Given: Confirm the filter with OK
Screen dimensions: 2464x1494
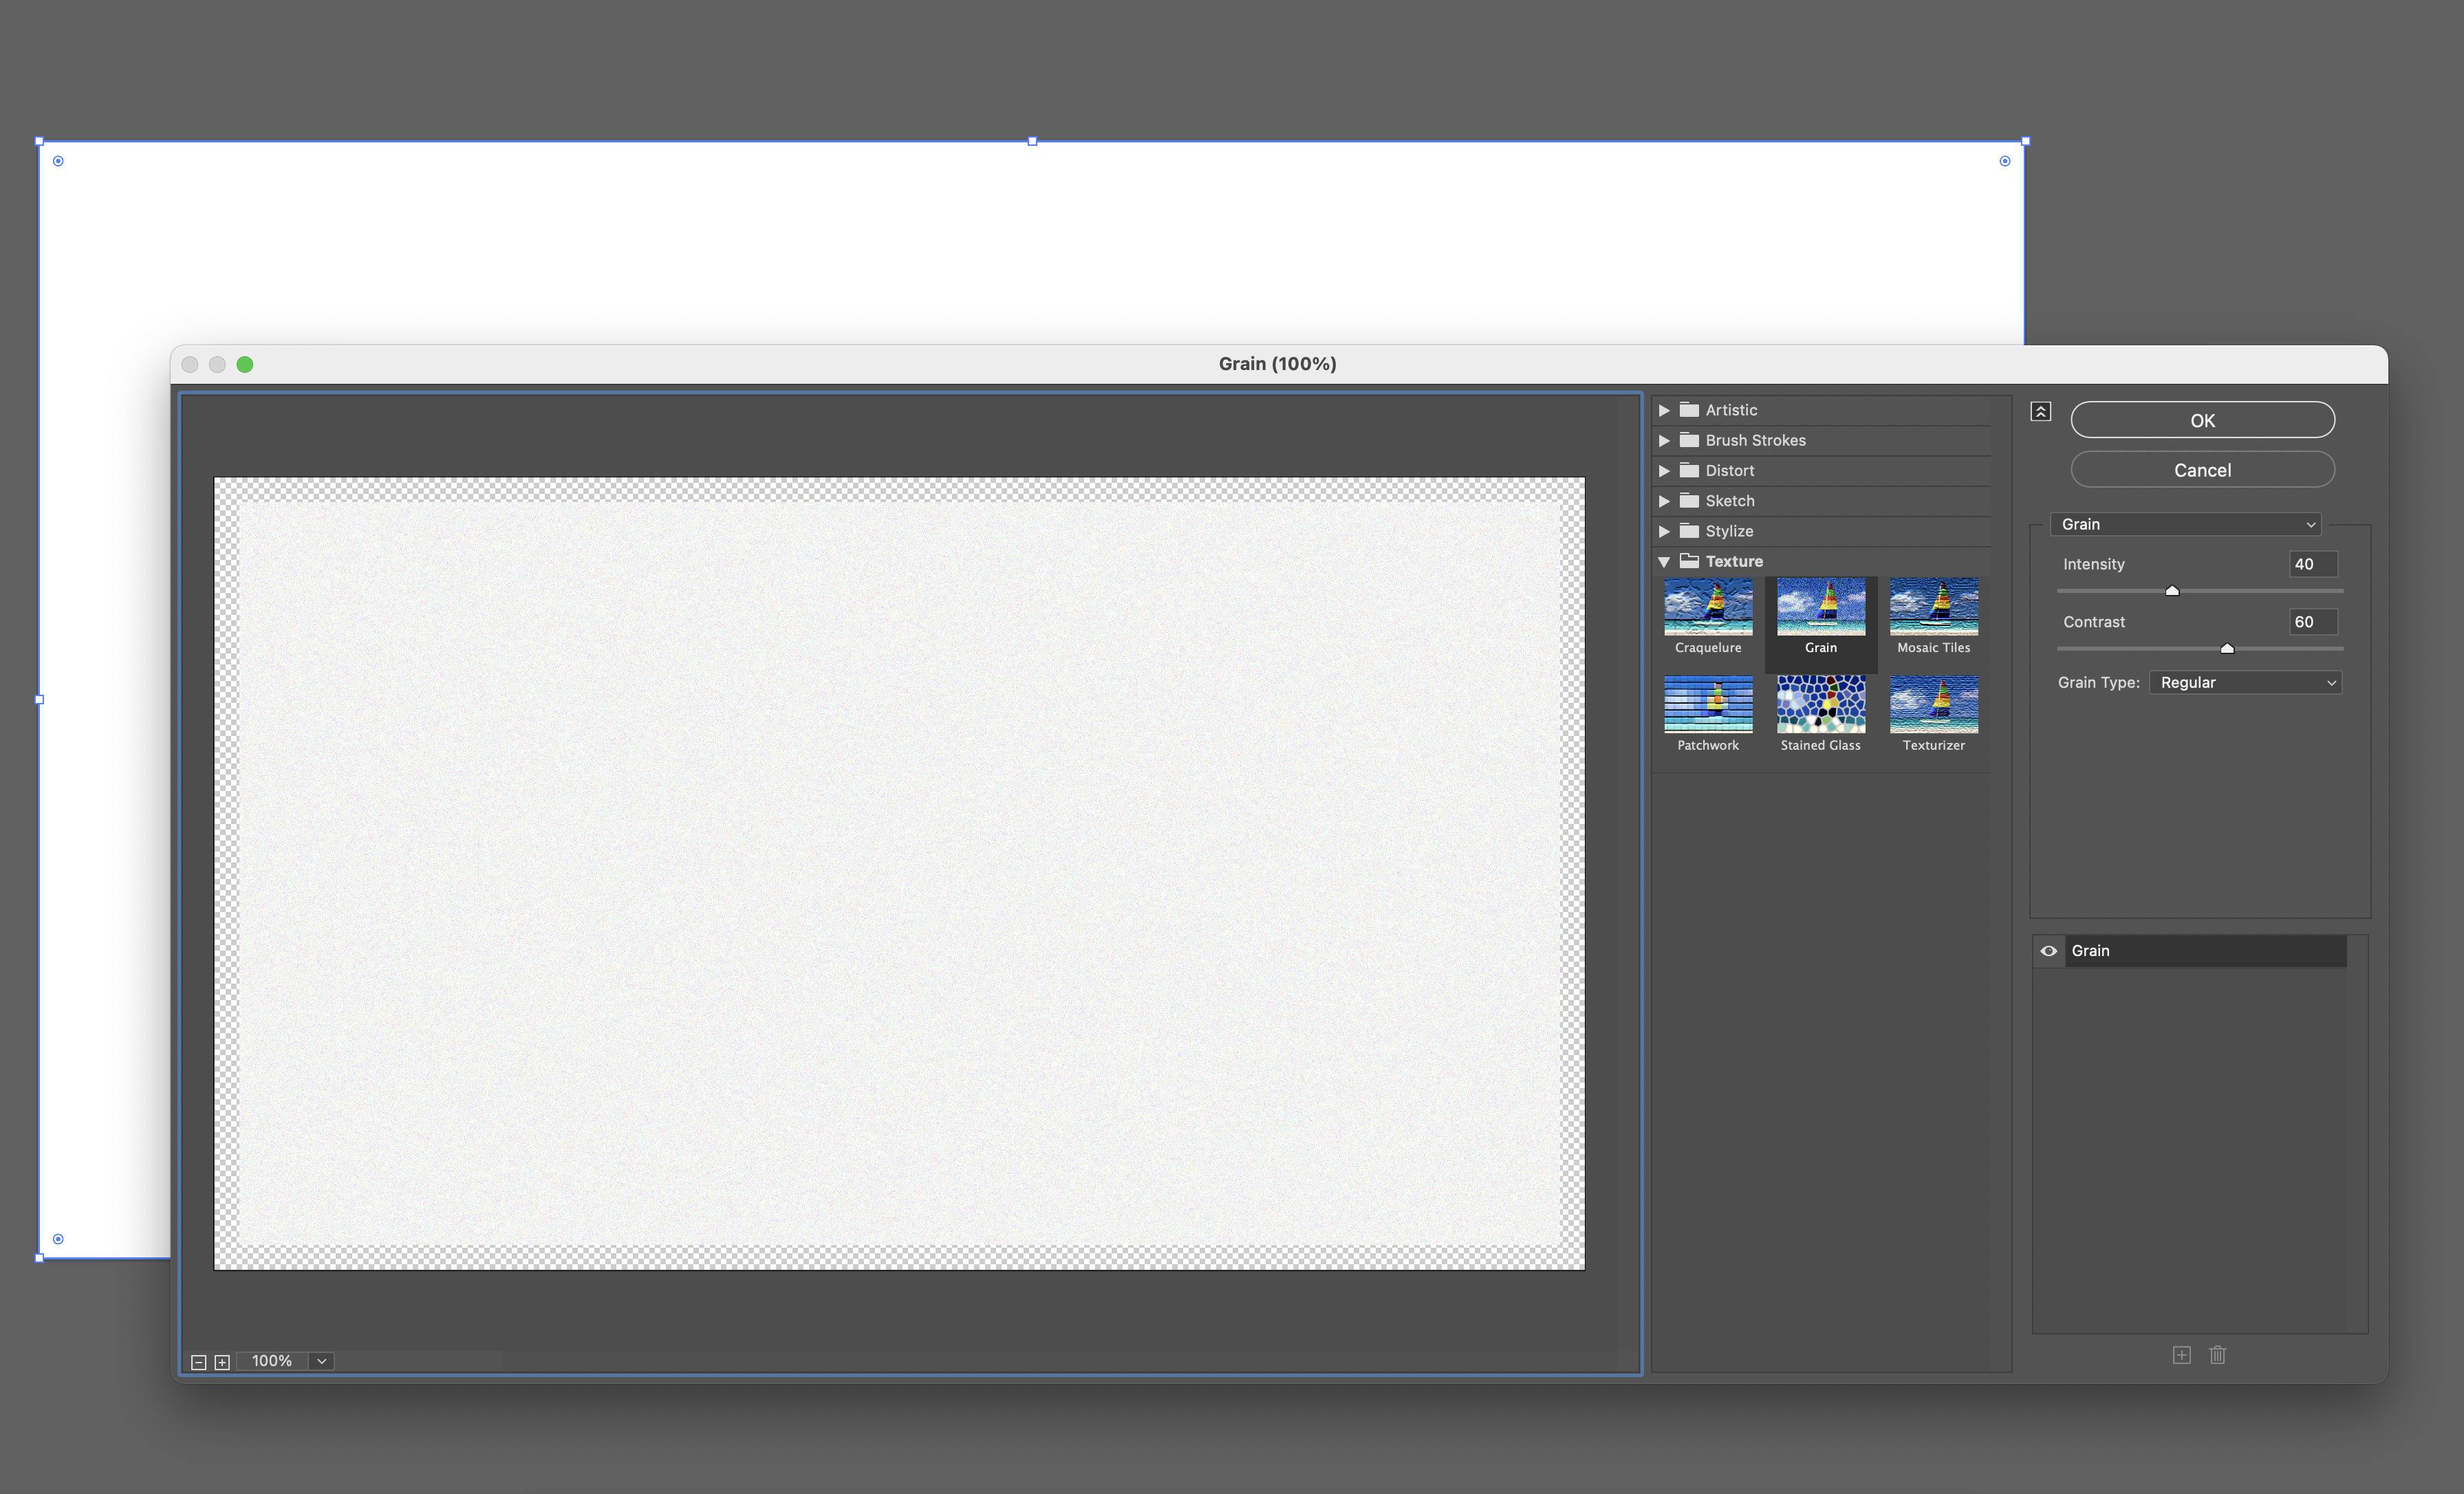Looking at the screenshot, I should [2202, 420].
